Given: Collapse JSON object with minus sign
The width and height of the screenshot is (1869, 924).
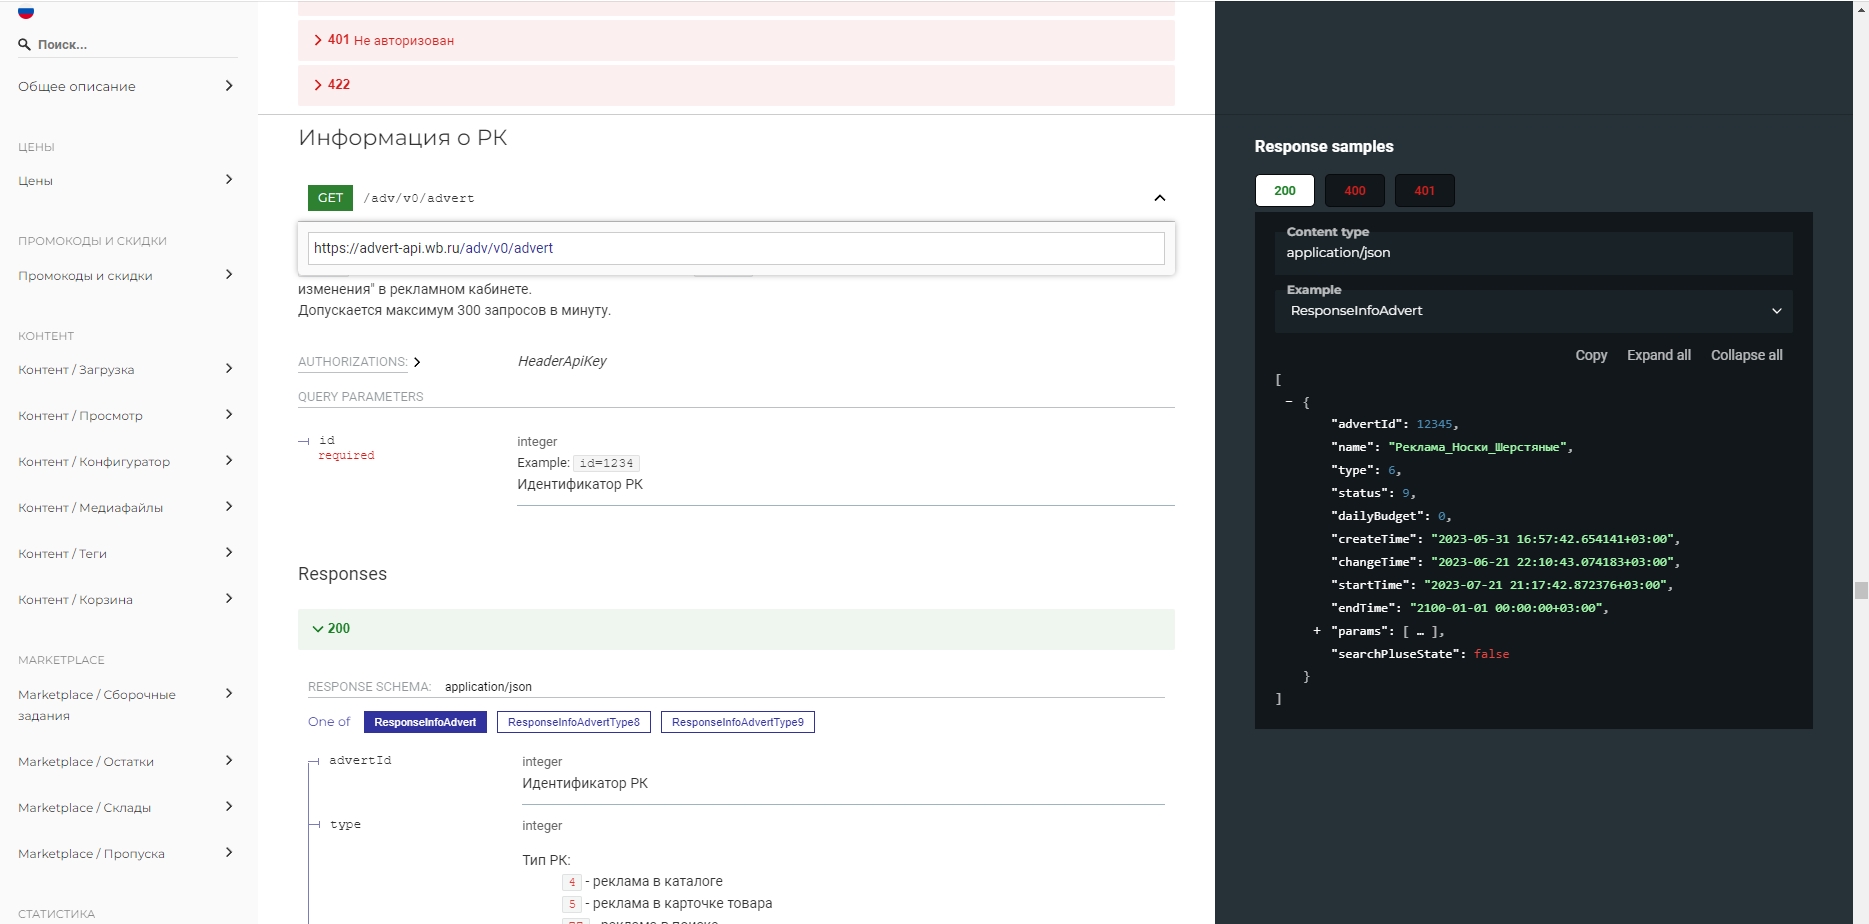Looking at the screenshot, I should (1288, 402).
